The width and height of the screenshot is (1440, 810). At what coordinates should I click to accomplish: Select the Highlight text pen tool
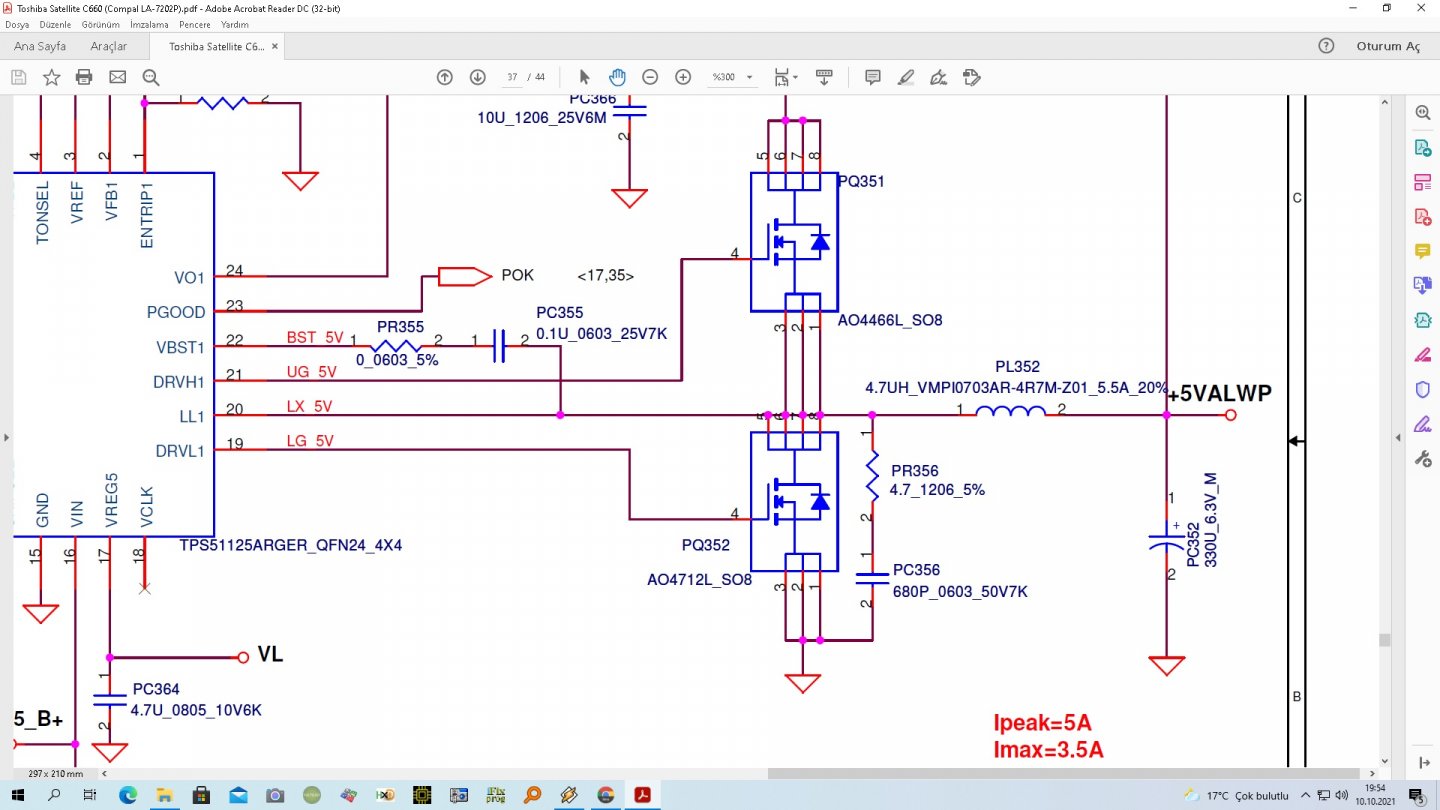click(x=906, y=77)
